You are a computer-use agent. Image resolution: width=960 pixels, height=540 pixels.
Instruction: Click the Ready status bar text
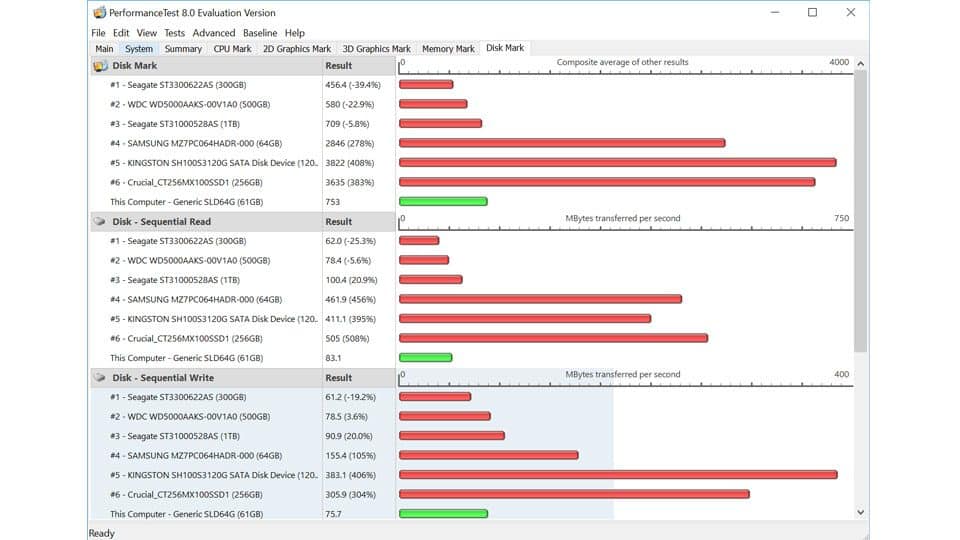pyautogui.click(x=102, y=533)
